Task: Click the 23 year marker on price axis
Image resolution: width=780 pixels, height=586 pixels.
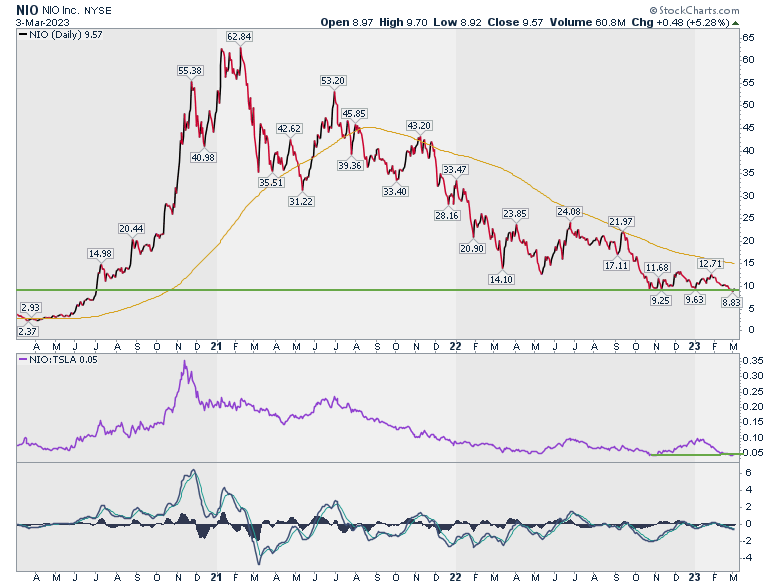Action: point(694,346)
